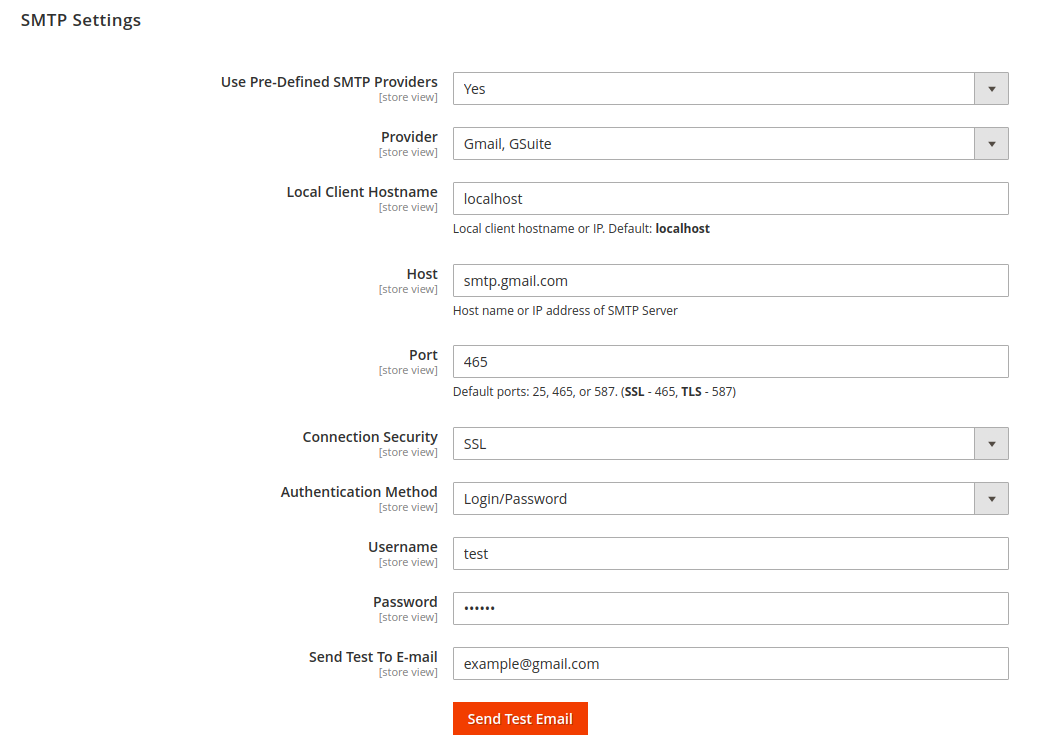Click into the Password field
Viewport: 1058px width, 755px height.
click(730, 609)
